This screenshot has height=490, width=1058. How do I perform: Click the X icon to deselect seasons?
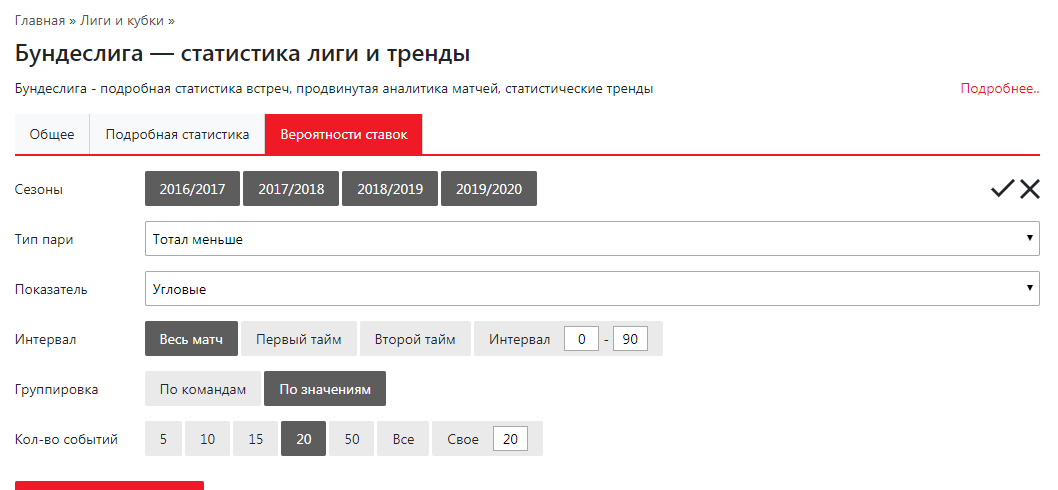point(1030,189)
